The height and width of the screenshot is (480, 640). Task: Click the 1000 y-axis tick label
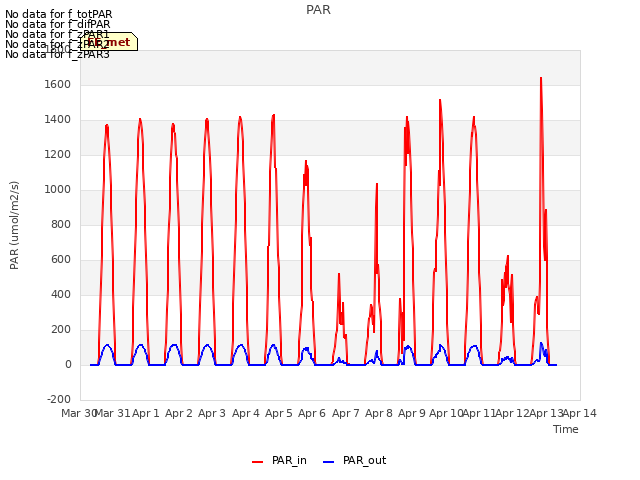pyautogui.click(x=58, y=189)
